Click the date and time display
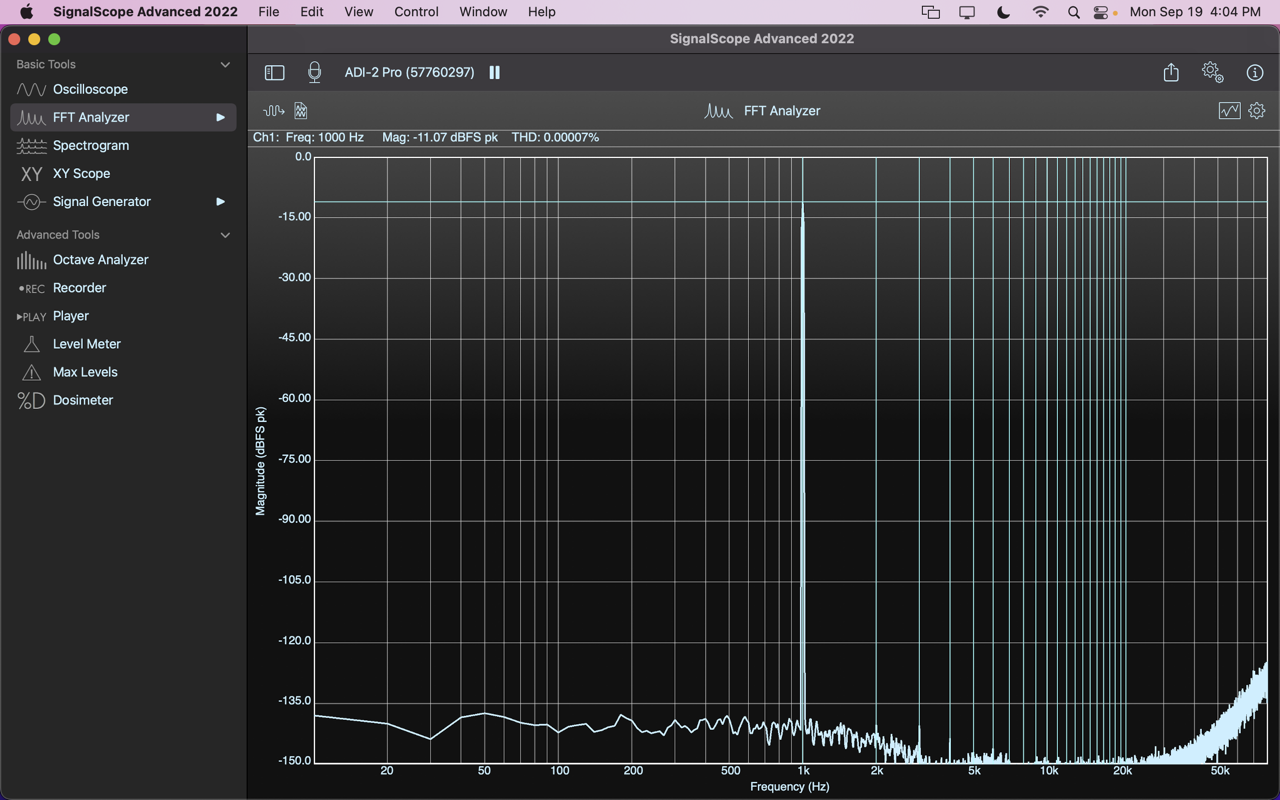This screenshot has width=1280, height=800. [x=1195, y=12]
